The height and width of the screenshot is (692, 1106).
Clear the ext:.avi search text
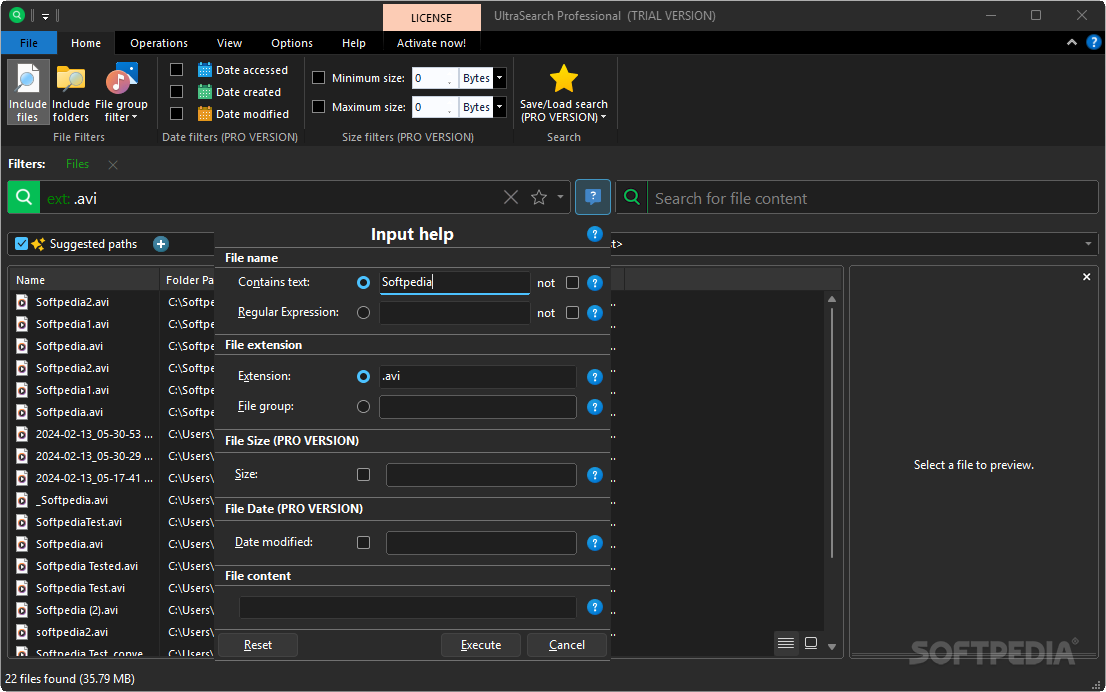pyautogui.click(x=511, y=198)
